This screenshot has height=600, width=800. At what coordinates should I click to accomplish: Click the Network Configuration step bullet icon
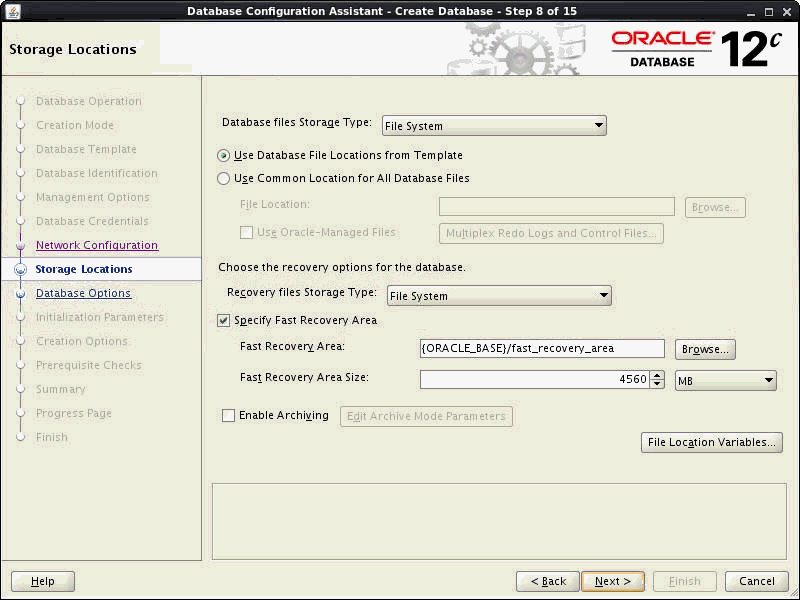(x=20, y=245)
